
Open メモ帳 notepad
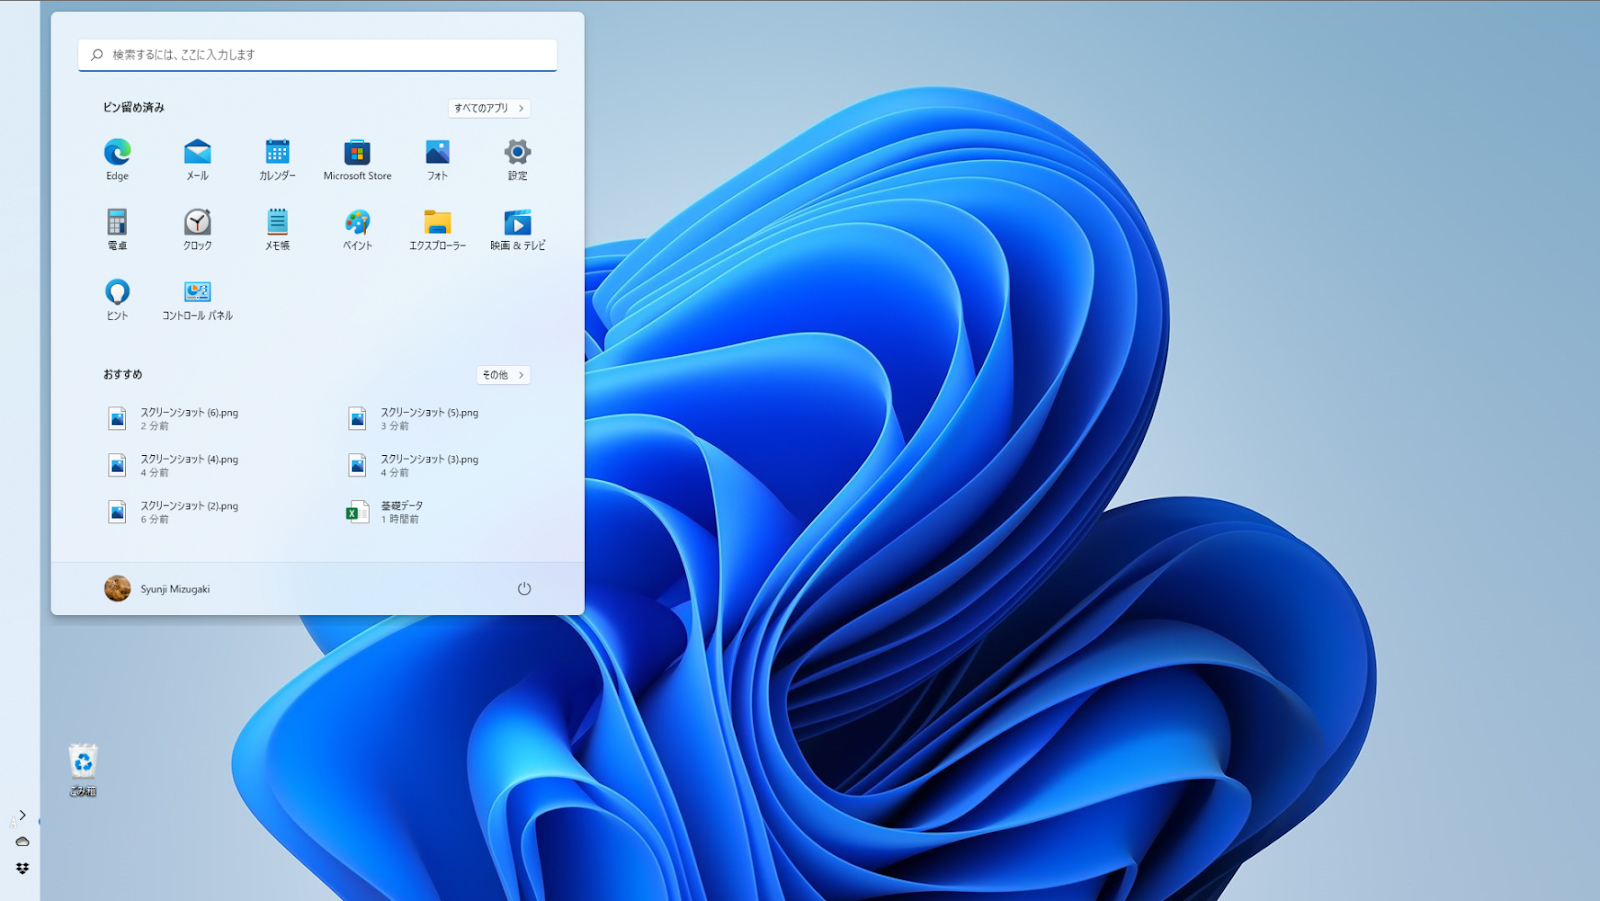[x=277, y=229]
